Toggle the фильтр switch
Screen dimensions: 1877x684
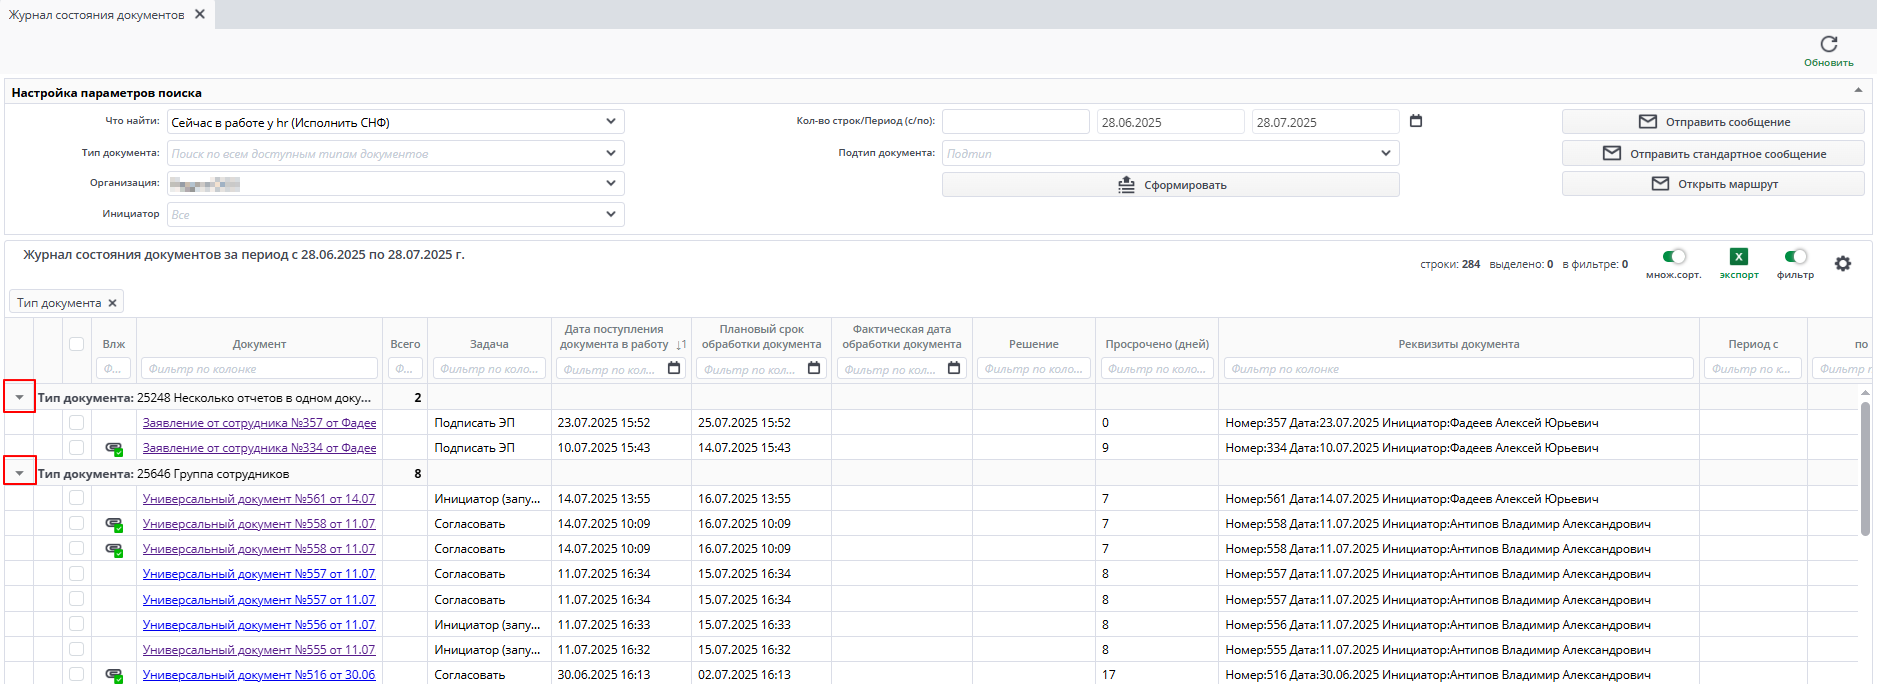[x=1795, y=257]
